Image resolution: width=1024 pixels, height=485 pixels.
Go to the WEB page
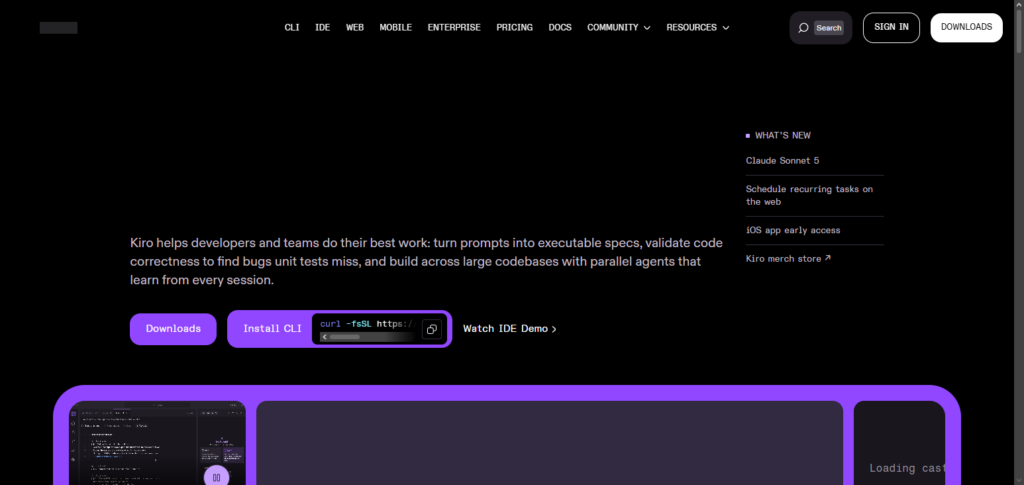(x=355, y=27)
